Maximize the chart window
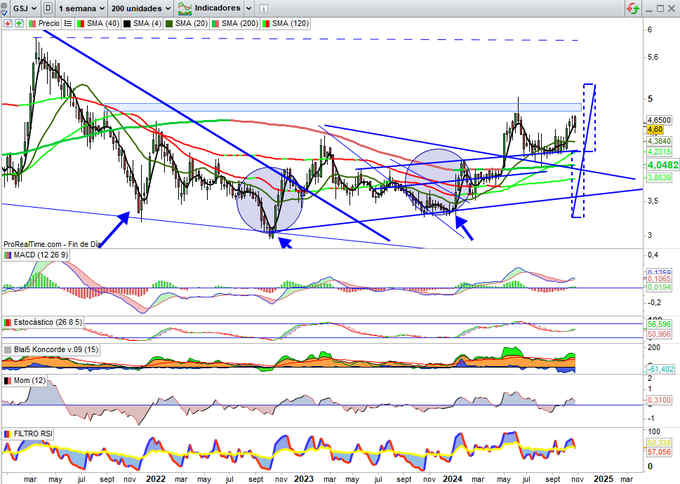The image size is (680, 484). point(660,8)
